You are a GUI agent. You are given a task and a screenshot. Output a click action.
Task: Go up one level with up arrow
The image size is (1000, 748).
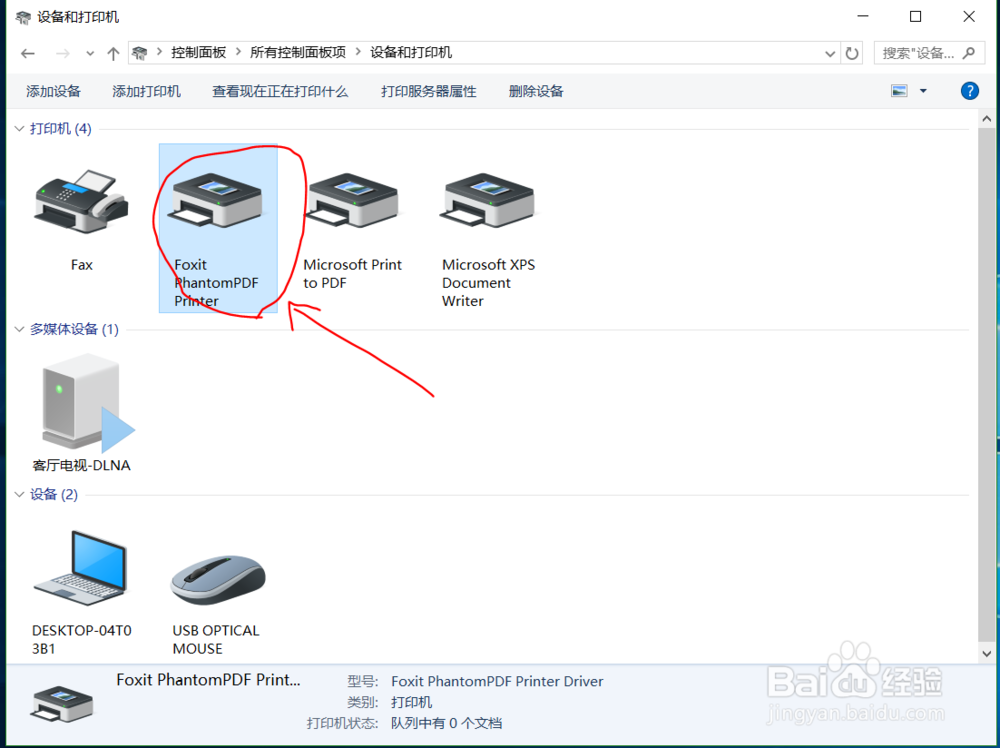click(x=113, y=54)
